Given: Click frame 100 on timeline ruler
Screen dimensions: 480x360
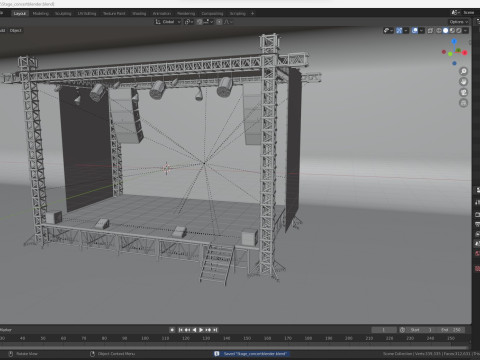Looking at the screenshot, I should [145, 338].
